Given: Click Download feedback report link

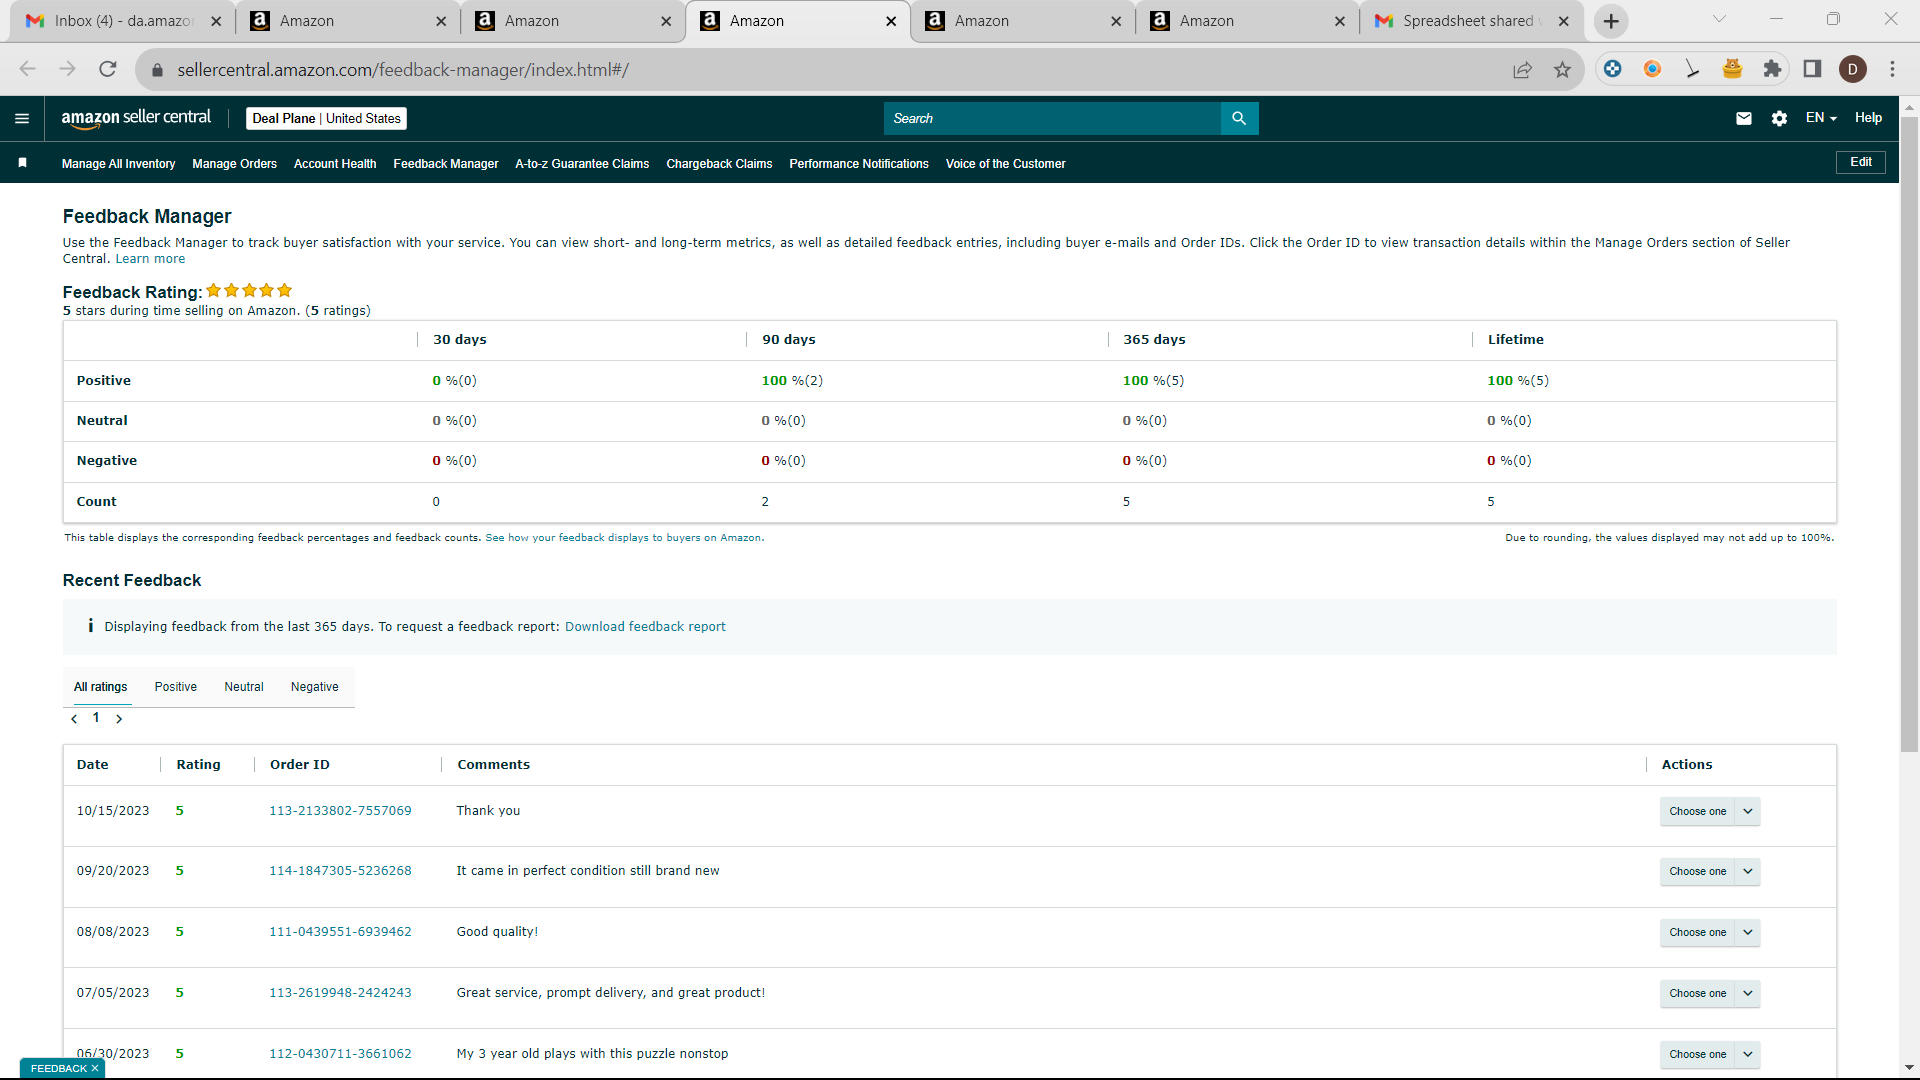Looking at the screenshot, I should pos(645,627).
